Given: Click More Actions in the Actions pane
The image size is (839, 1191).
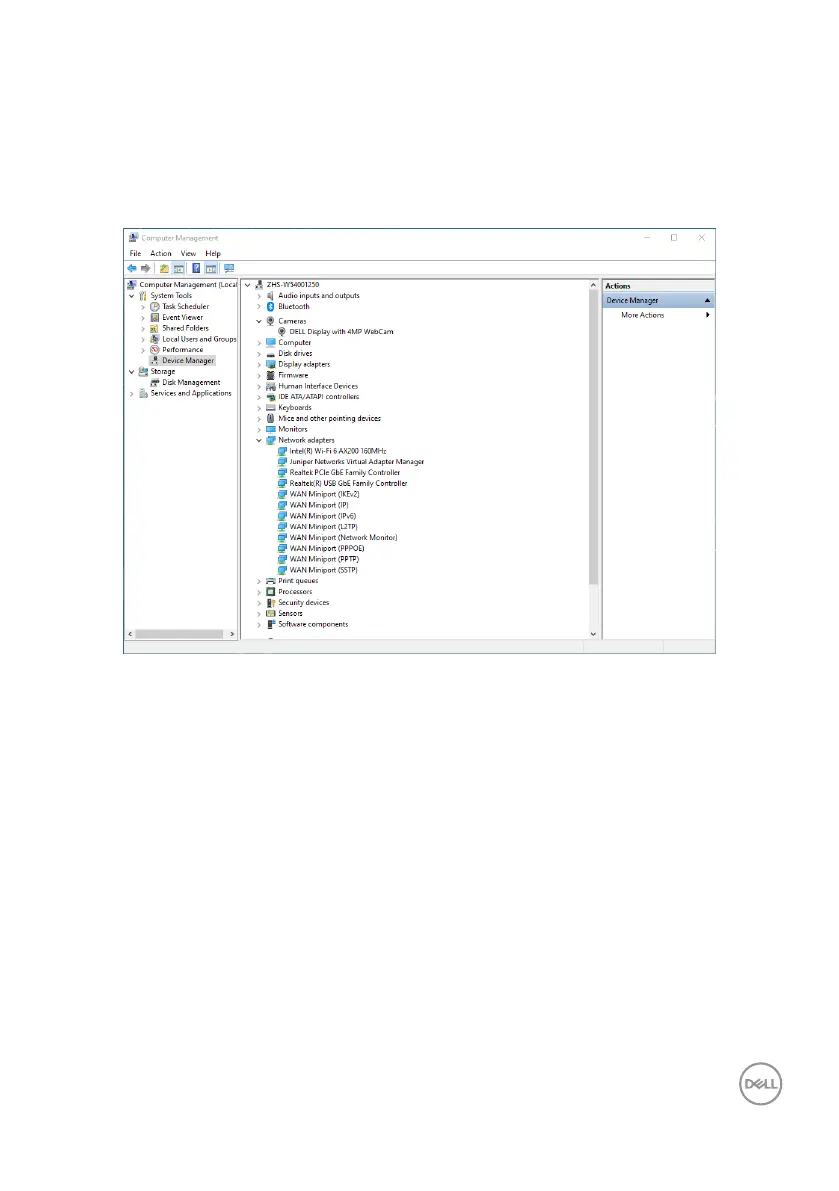Looking at the screenshot, I should [642, 315].
